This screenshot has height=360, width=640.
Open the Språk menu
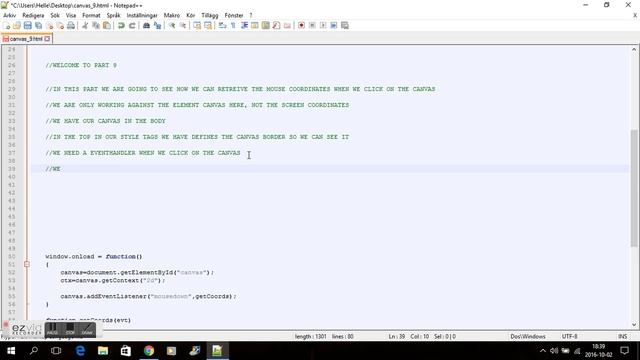click(113, 15)
